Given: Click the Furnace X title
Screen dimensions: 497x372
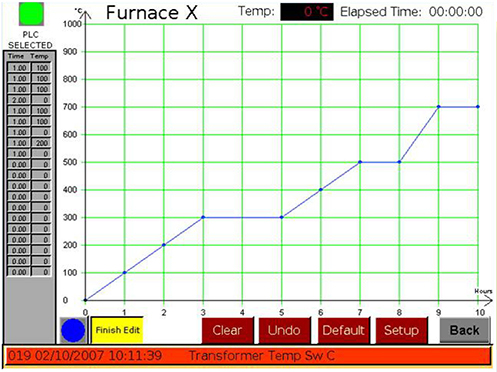Looking at the screenshot, I should point(152,13).
